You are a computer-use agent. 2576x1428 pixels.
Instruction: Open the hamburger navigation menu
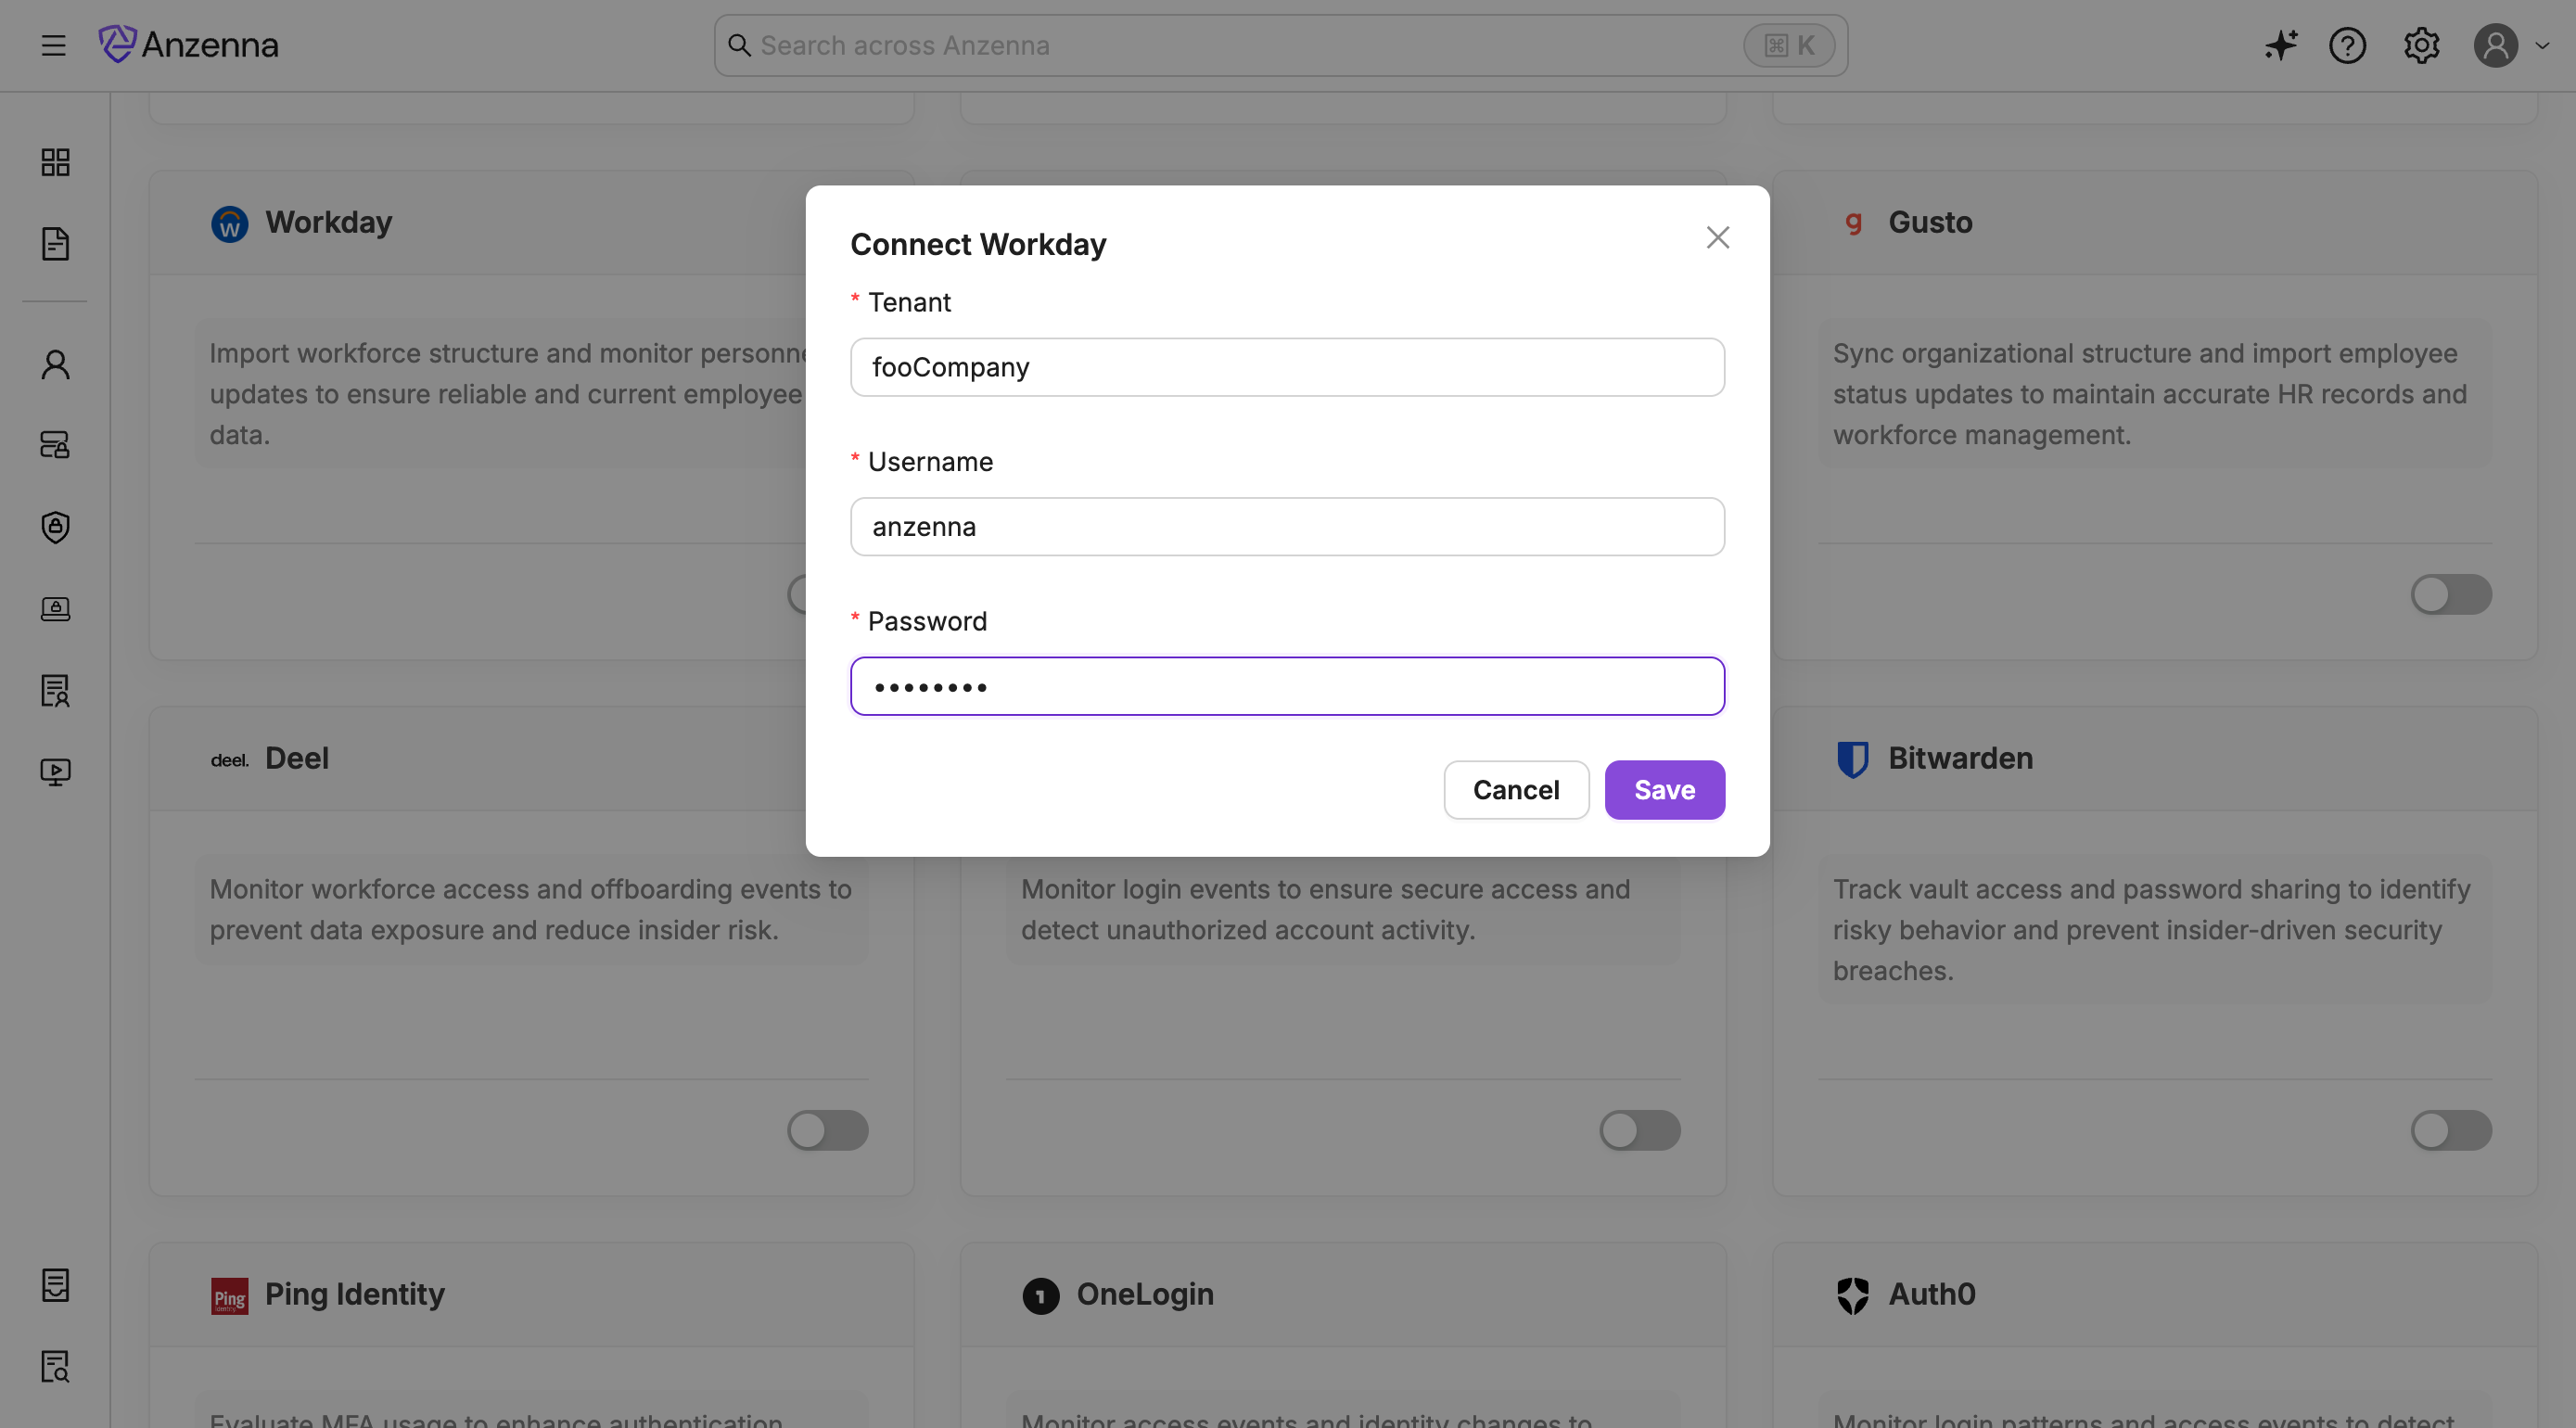pyautogui.click(x=54, y=46)
